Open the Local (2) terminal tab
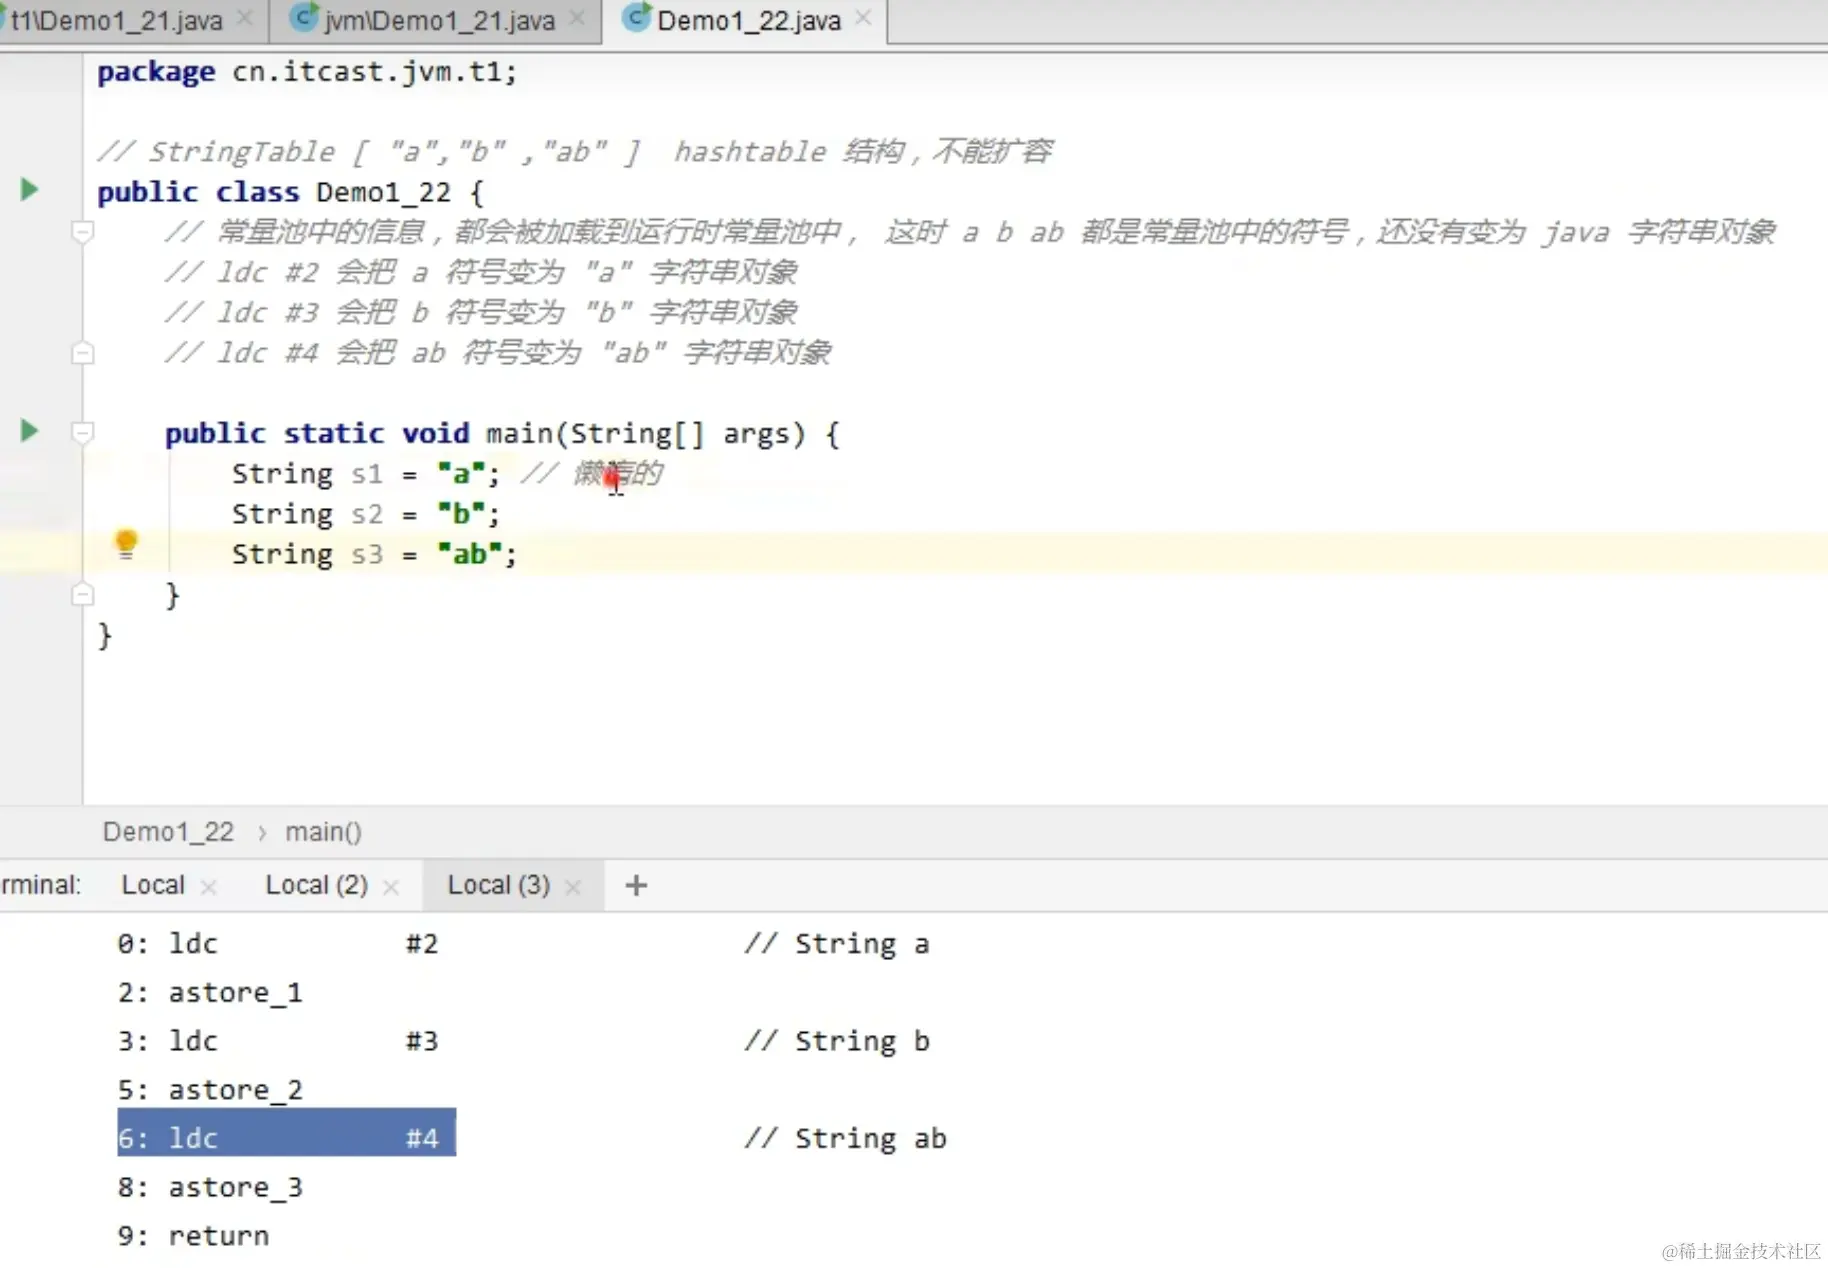The height and width of the screenshot is (1268, 1828). click(x=316, y=885)
